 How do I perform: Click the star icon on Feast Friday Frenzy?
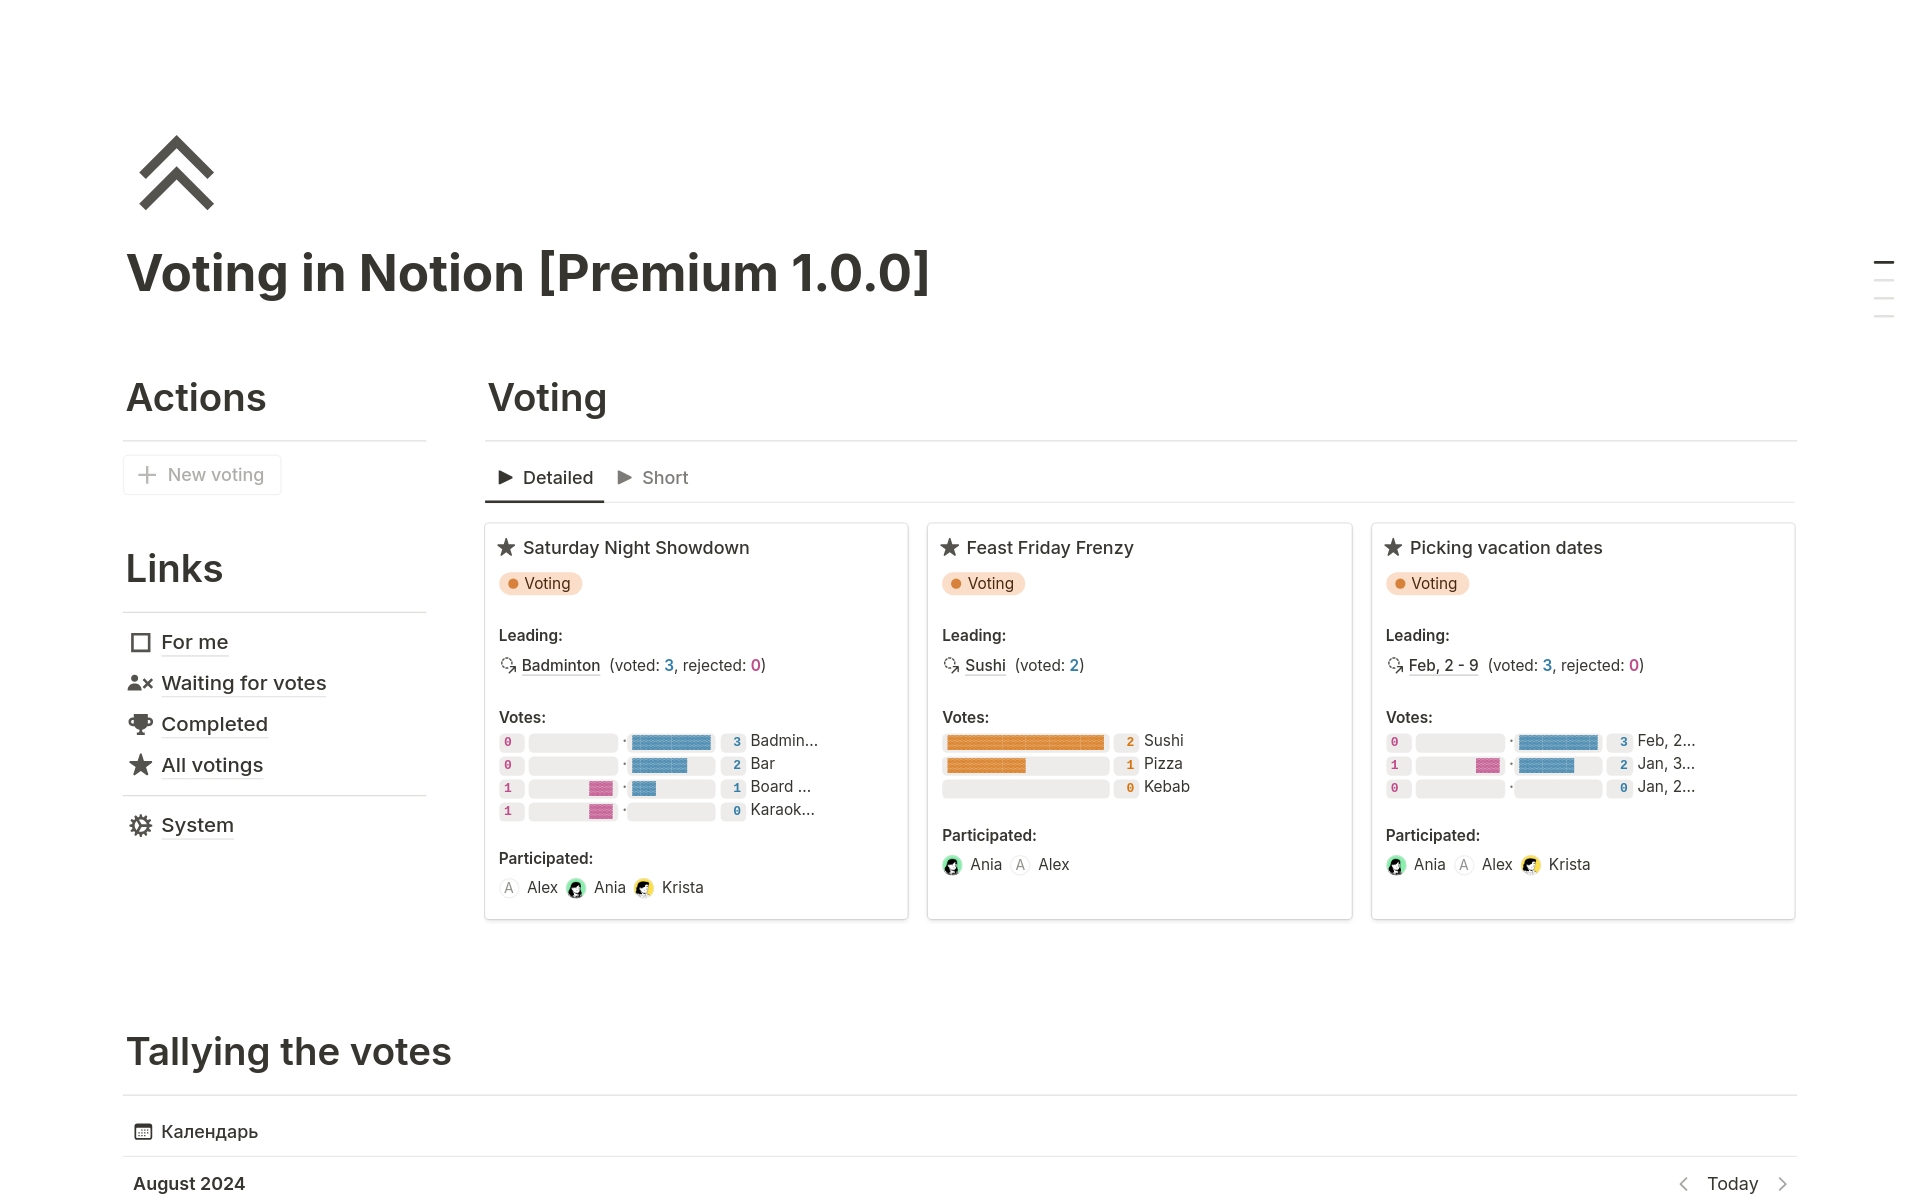click(x=950, y=548)
